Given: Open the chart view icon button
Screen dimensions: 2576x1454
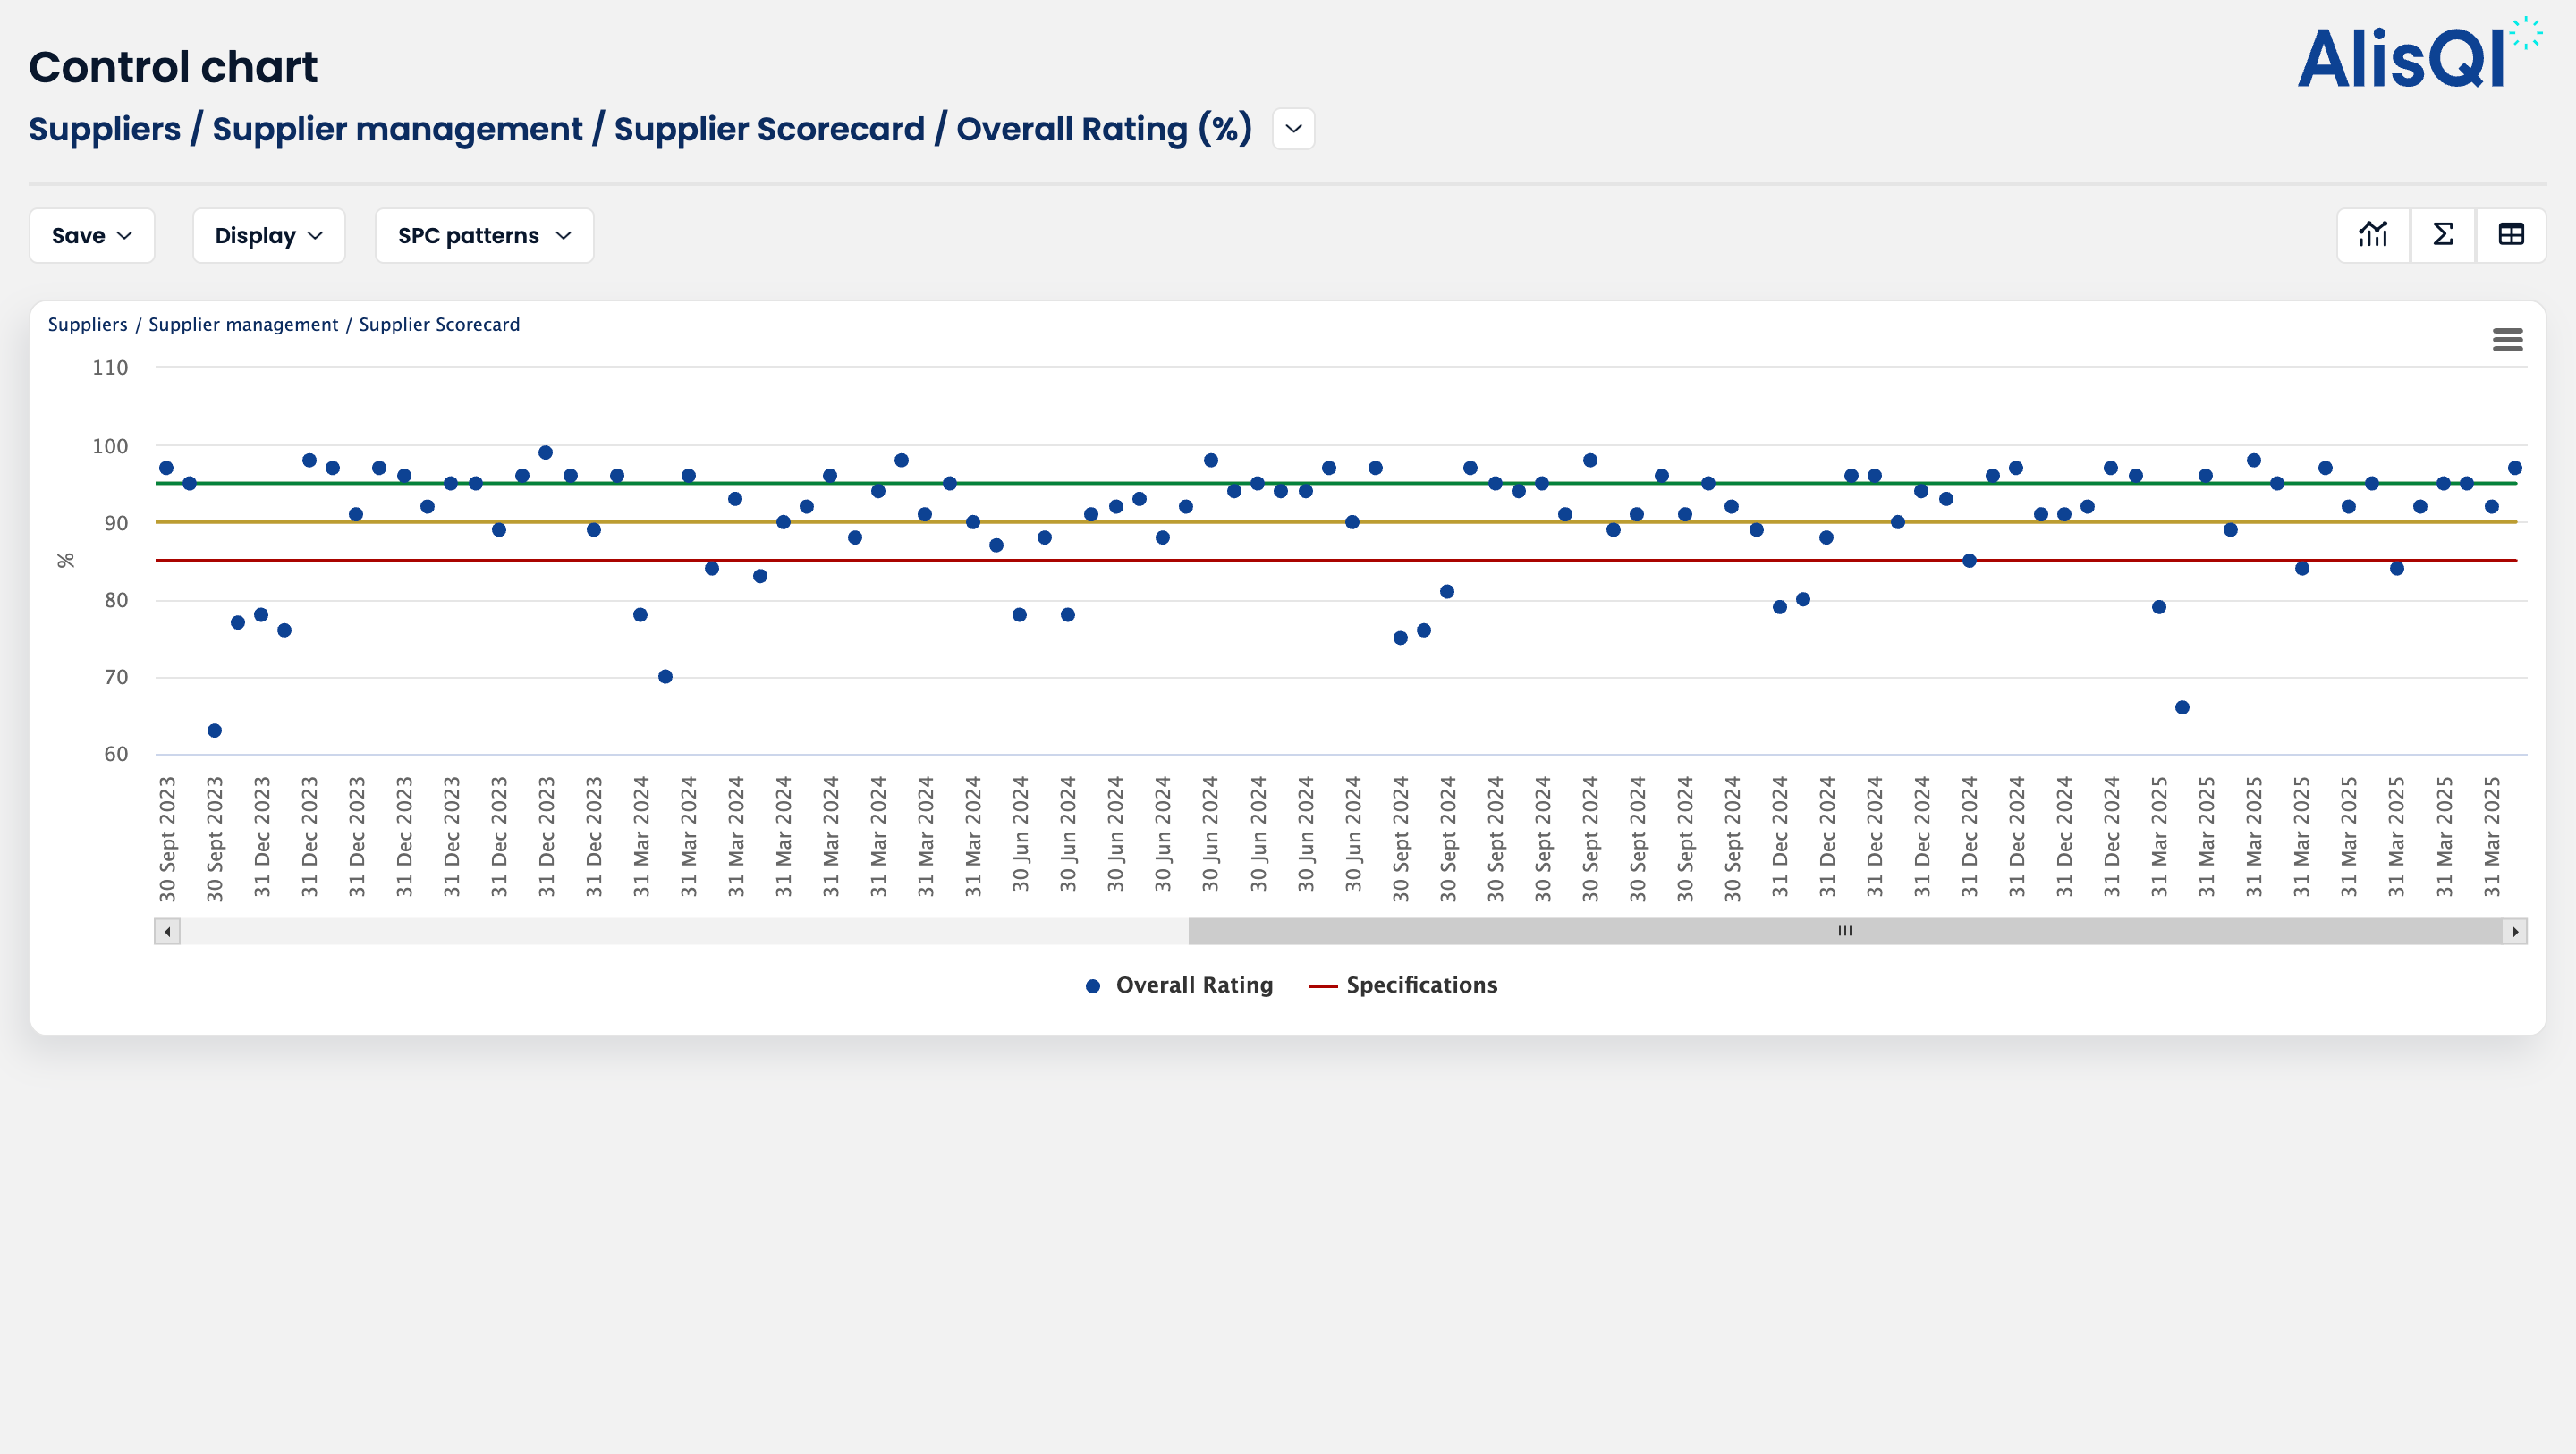Looking at the screenshot, I should pos(2373,235).
